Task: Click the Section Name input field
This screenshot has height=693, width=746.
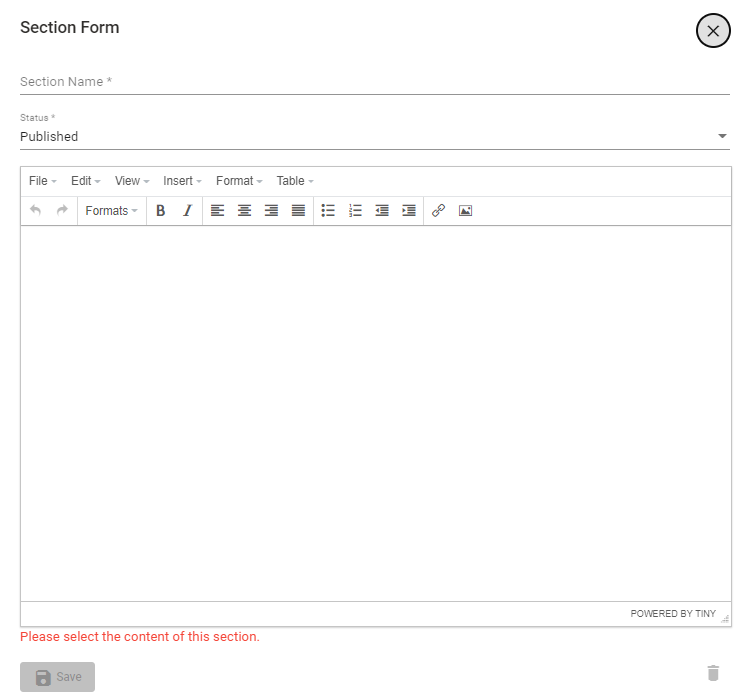Action: point(374,82)
